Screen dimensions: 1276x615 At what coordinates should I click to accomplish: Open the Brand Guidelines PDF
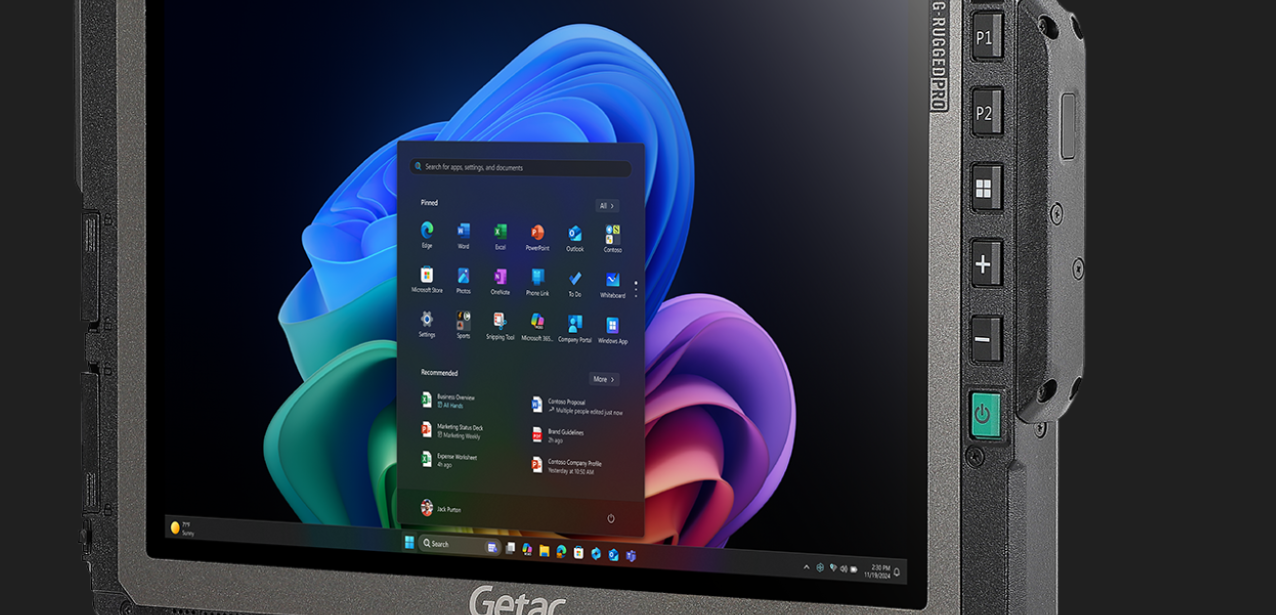[560, 435]
